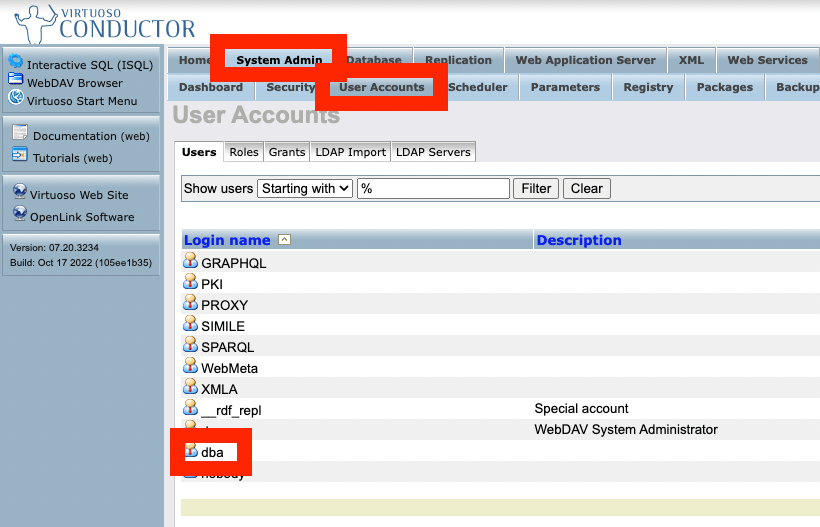Click the user icon beside SIMILE
The image size is (820, 527).
pyautogui.click(x=190, y=323)
